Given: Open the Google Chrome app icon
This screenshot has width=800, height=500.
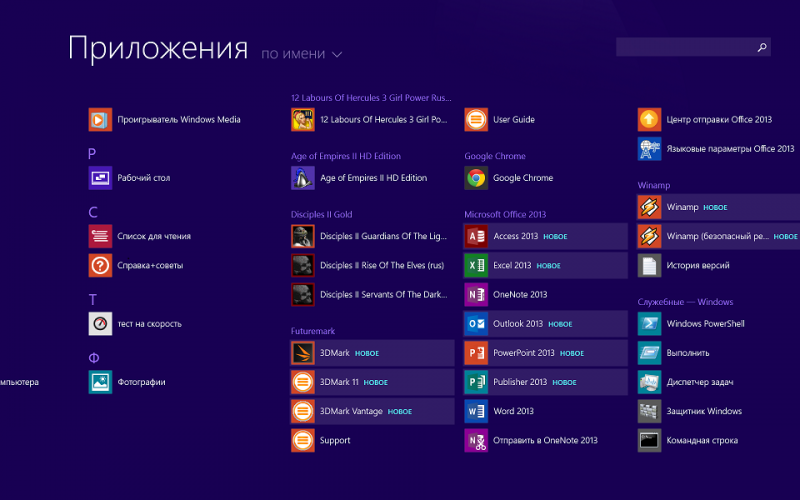Looking at the screenshot, I should click(476, 178).
